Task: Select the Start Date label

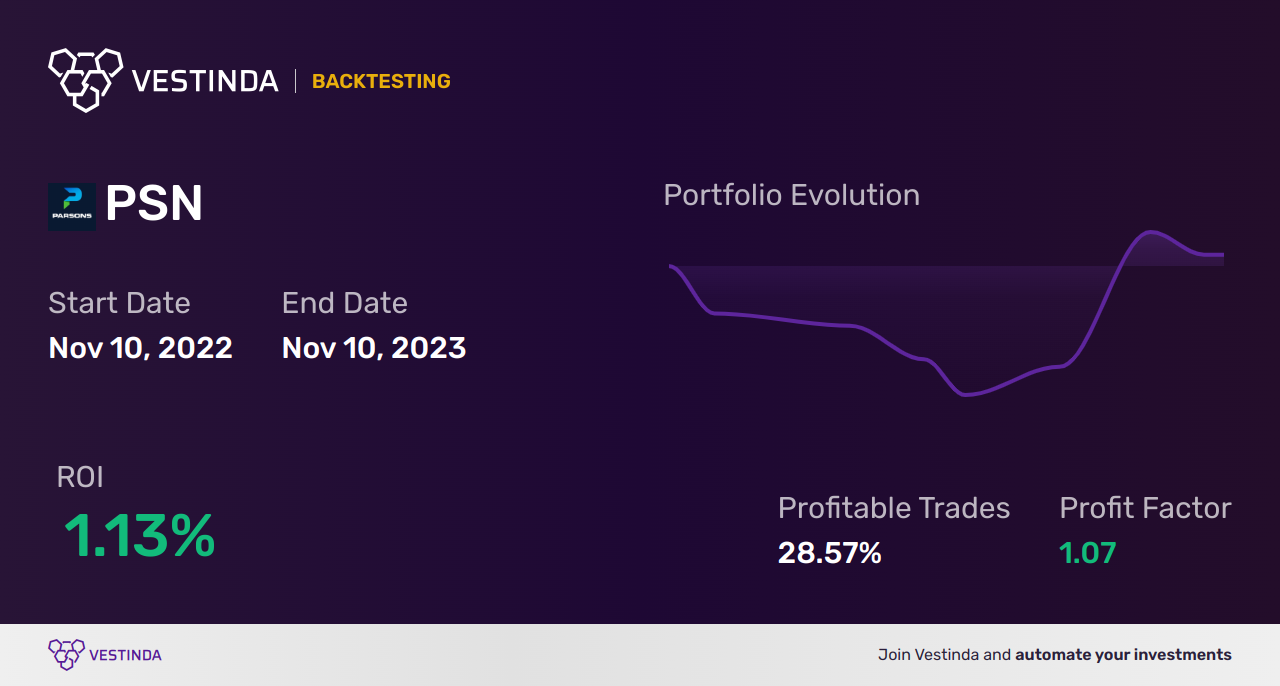Action: [119, 302]
